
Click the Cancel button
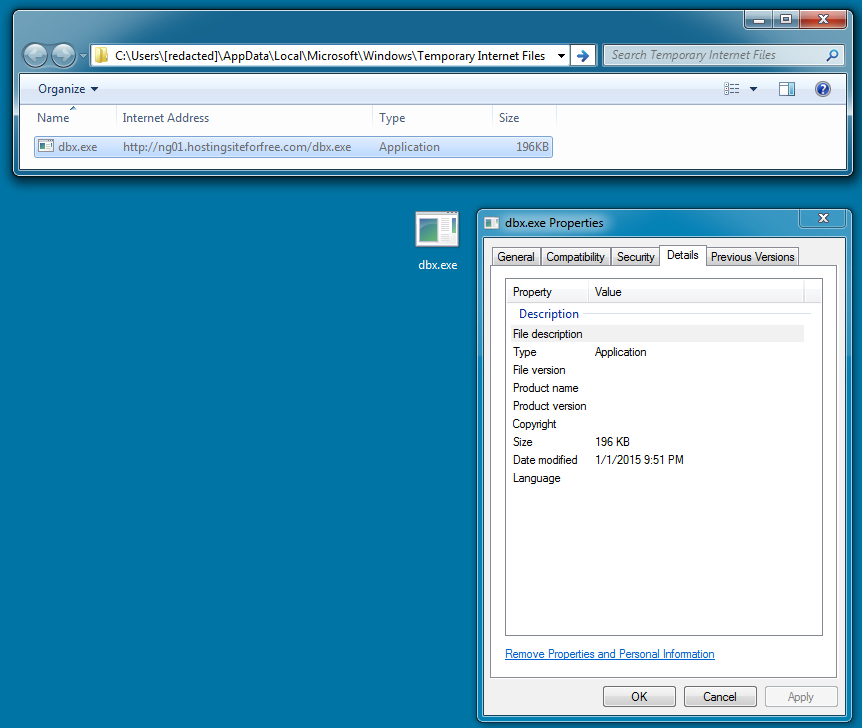[719, 697]
